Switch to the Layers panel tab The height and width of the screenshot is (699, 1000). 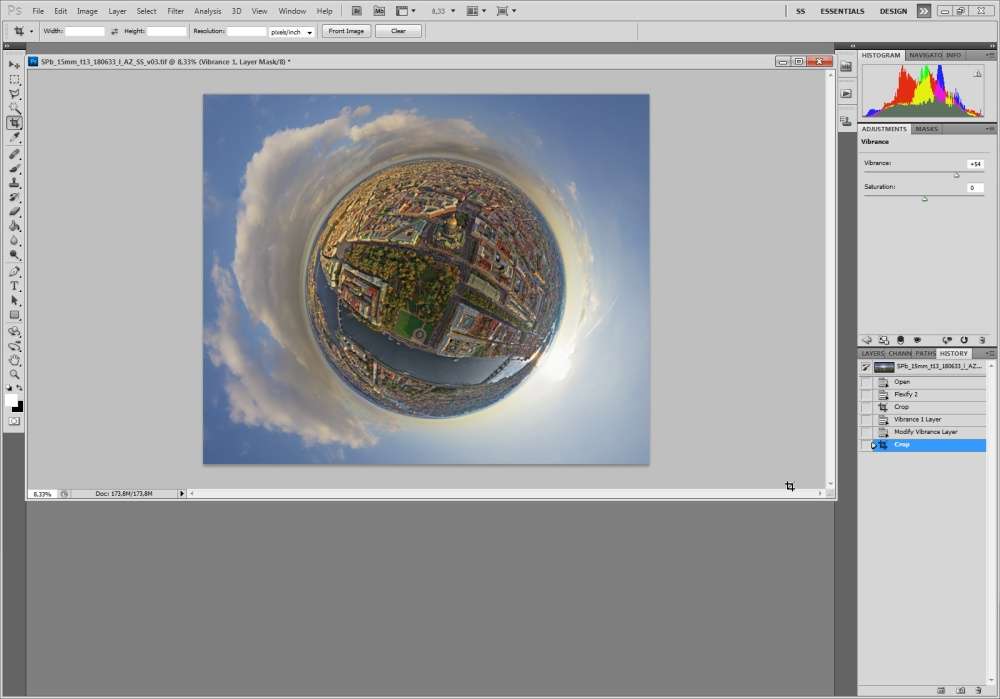pos(873,353)
